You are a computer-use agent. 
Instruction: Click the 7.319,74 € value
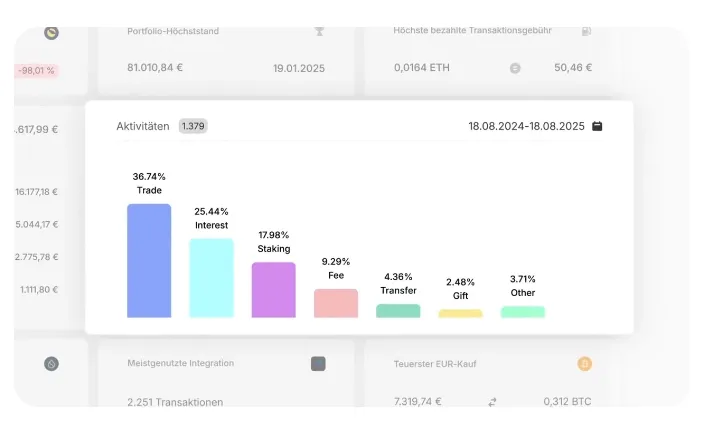click(418, 402)
